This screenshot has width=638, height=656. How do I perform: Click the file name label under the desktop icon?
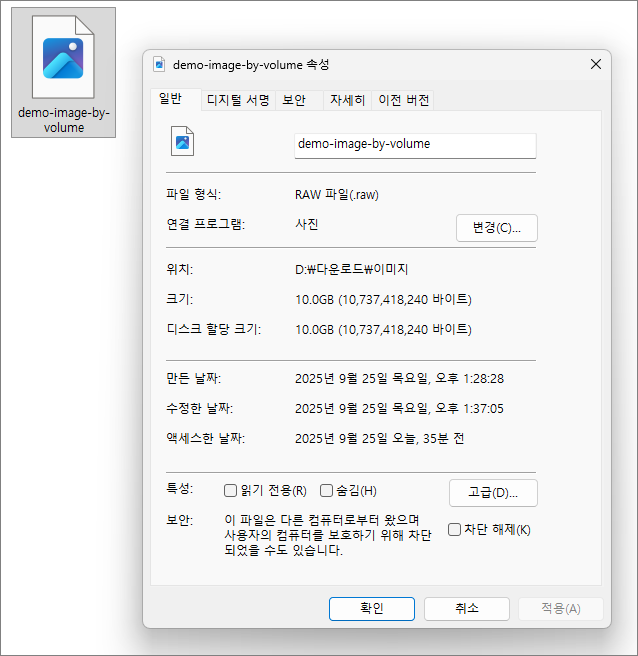click(x=63, y=120)
